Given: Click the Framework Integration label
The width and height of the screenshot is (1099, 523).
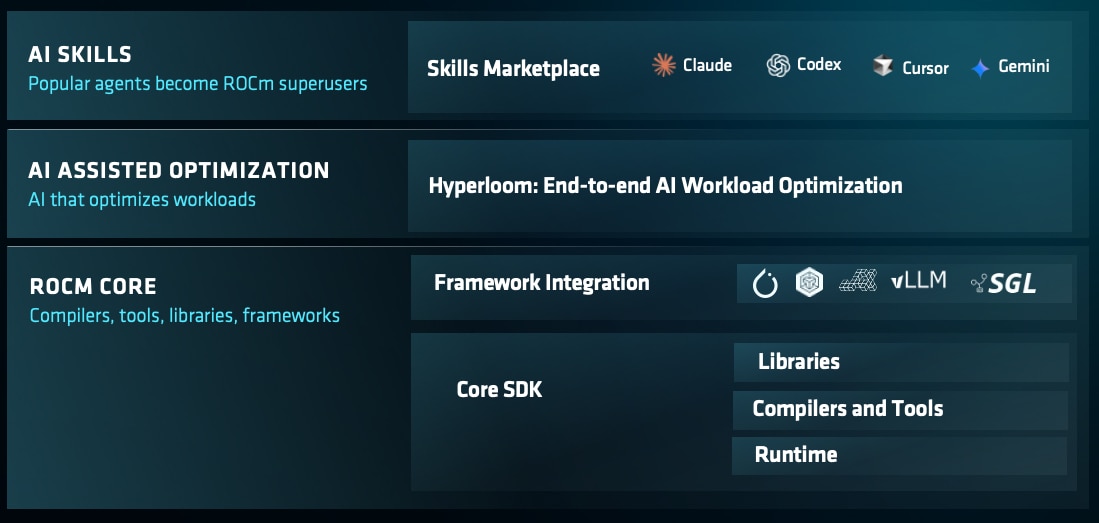Looking at the screenshot, I should click(x=542, y=283).
